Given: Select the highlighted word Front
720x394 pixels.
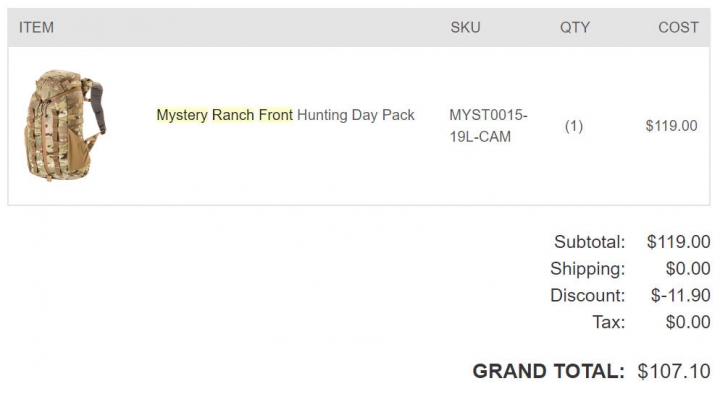Looking at the screenshot, I should coord(276,115).
